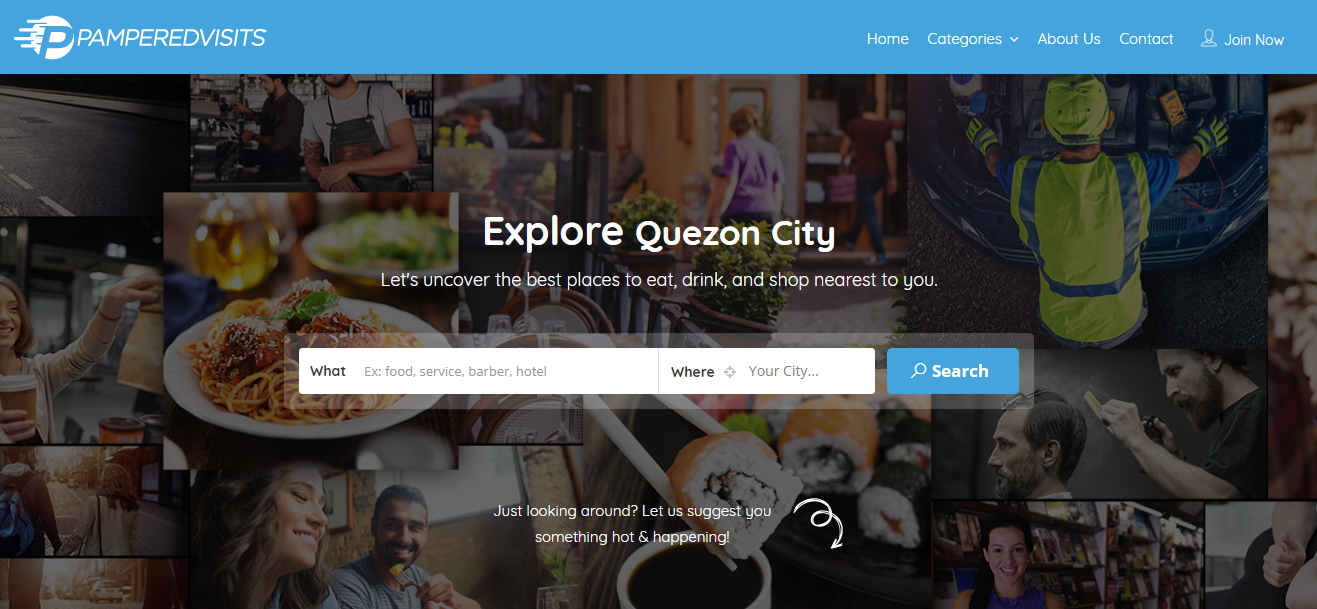The height and width of the screenshot is (609, 1317).
Task: Focus the Your City input field
Action: point(807,371)
